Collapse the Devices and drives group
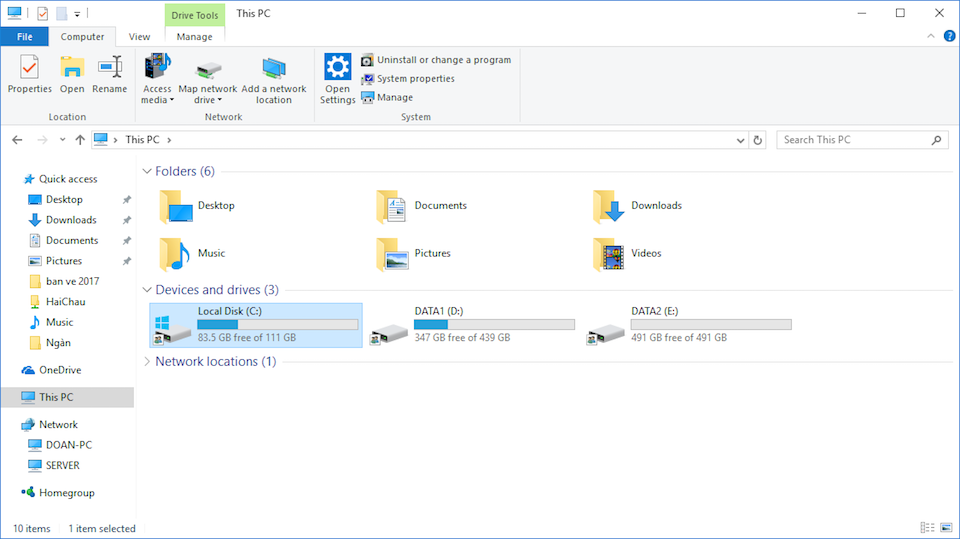960x539 pixels. click(x=147, y=290)
